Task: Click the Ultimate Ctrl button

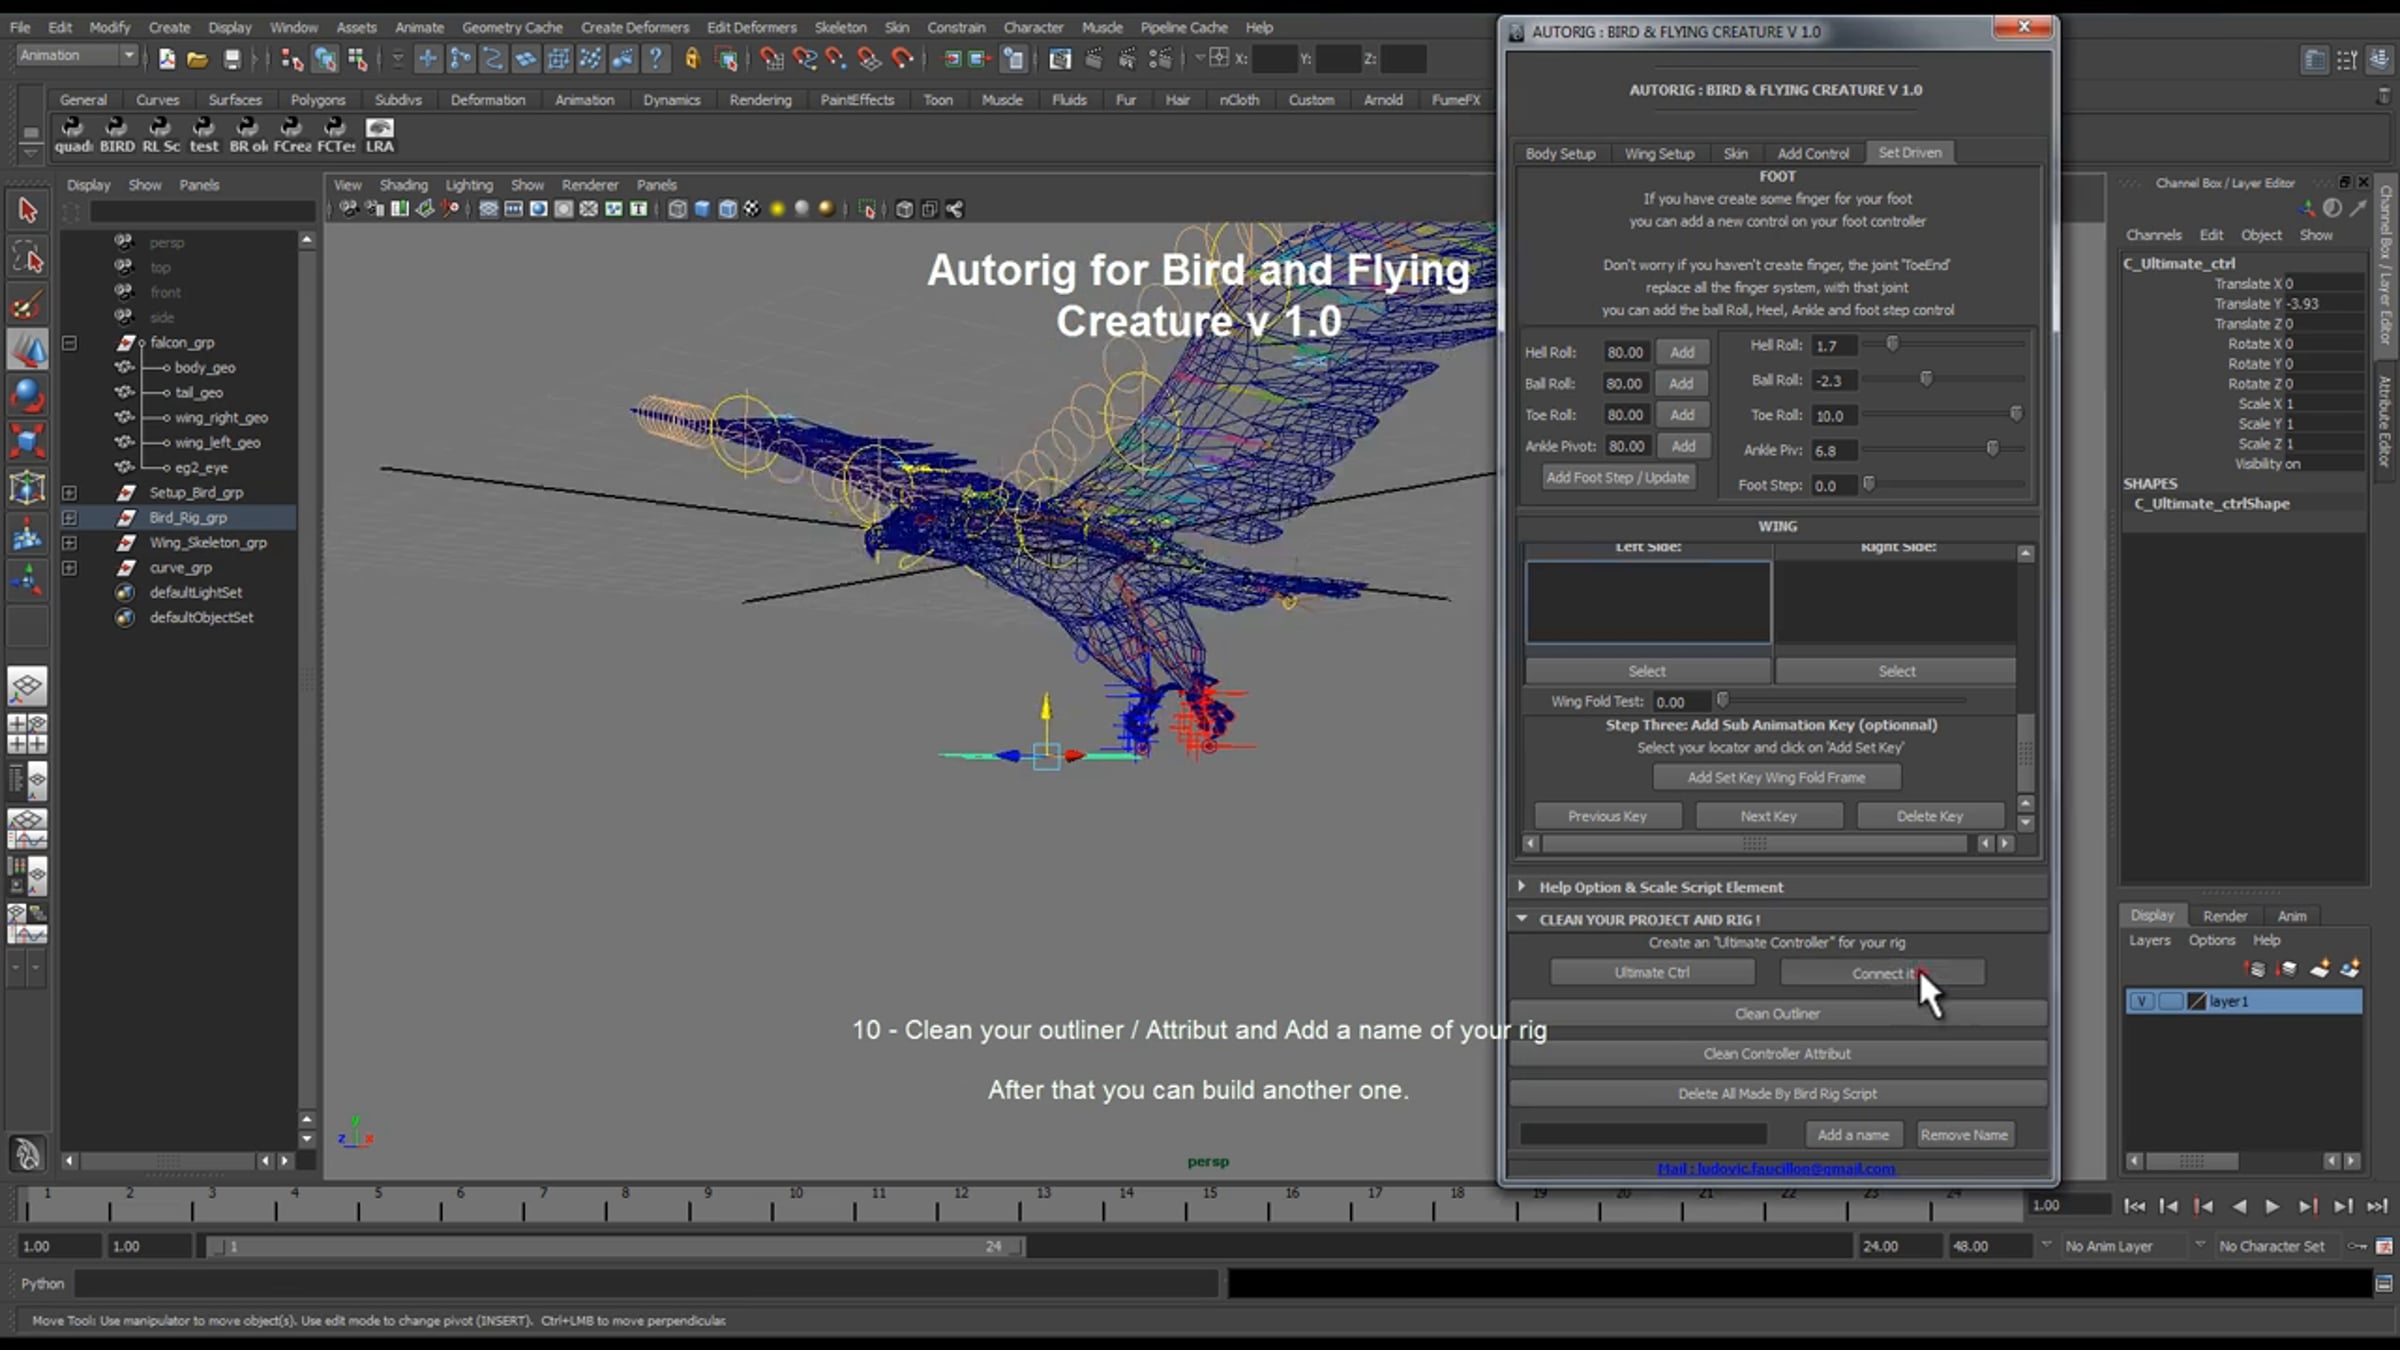Action: (x=1652, y=972)
